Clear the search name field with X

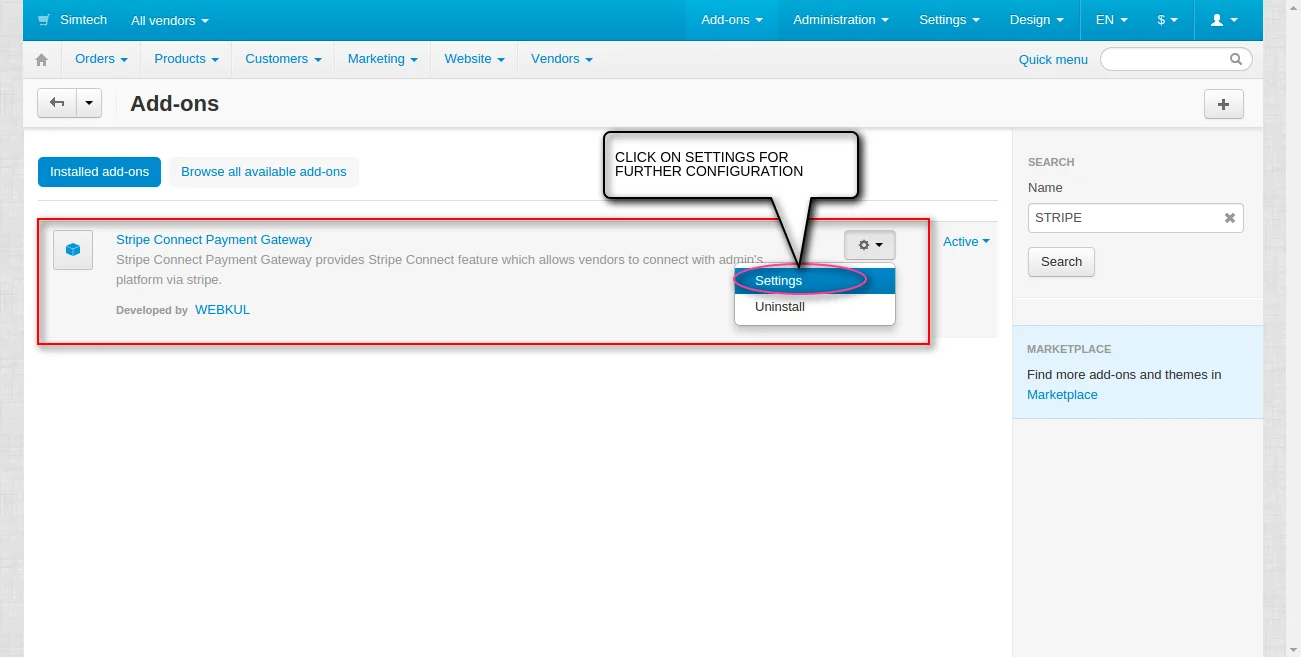[1230, 218]
